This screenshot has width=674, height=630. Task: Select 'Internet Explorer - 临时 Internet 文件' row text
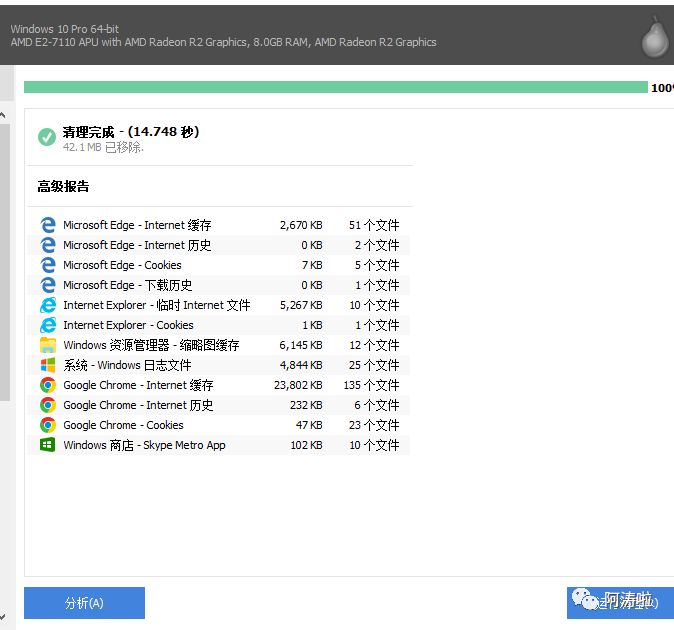pyautogui.click(x=156, y=305)
